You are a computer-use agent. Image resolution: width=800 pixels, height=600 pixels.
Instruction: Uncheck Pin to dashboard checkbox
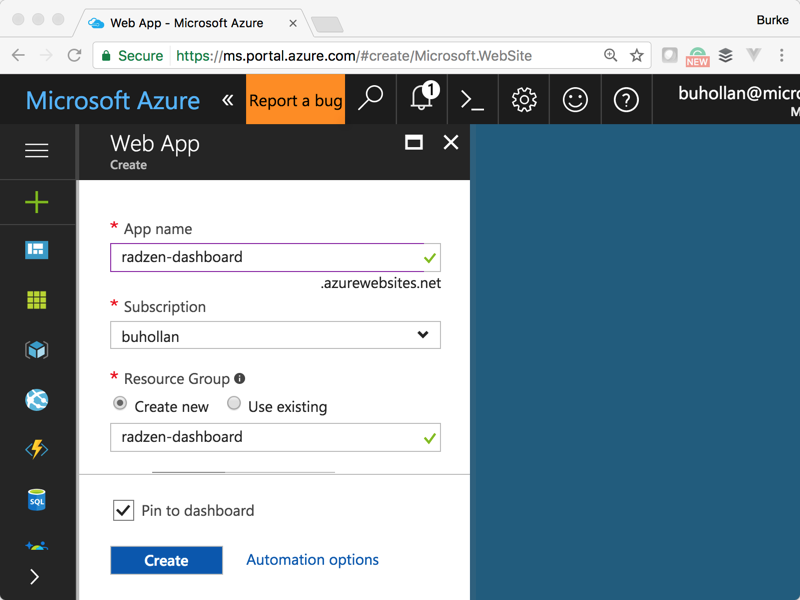coord(123,510)
